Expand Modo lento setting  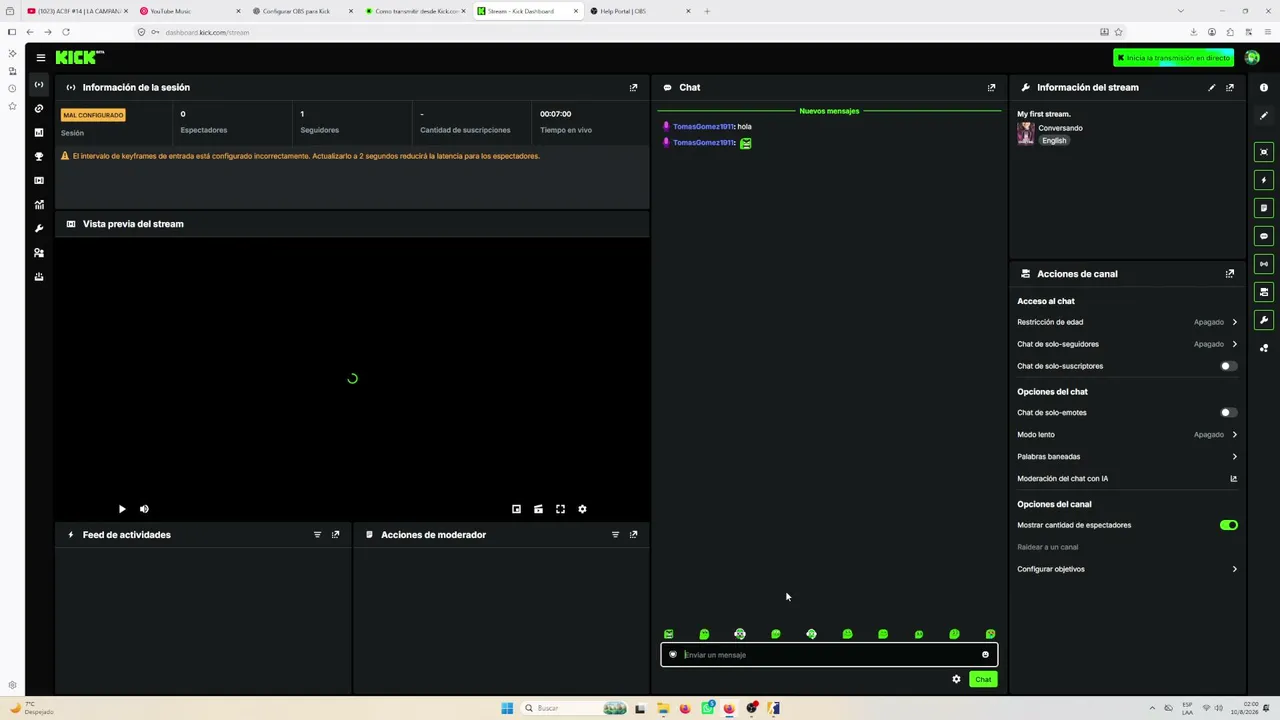[x=1127, y=435]
